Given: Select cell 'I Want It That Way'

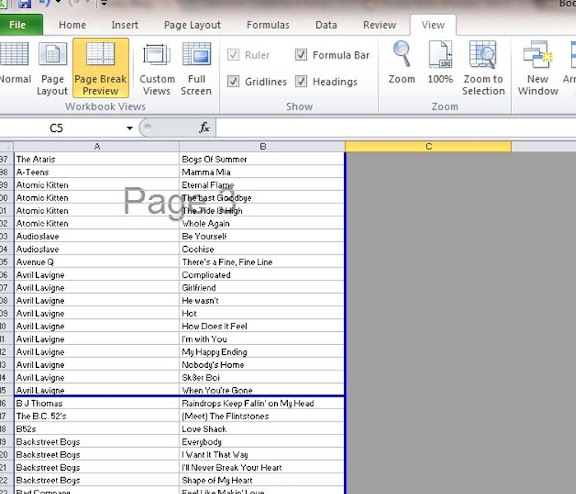Looking at the screenshot, I should pyautogui.click(x=262, y=455).
